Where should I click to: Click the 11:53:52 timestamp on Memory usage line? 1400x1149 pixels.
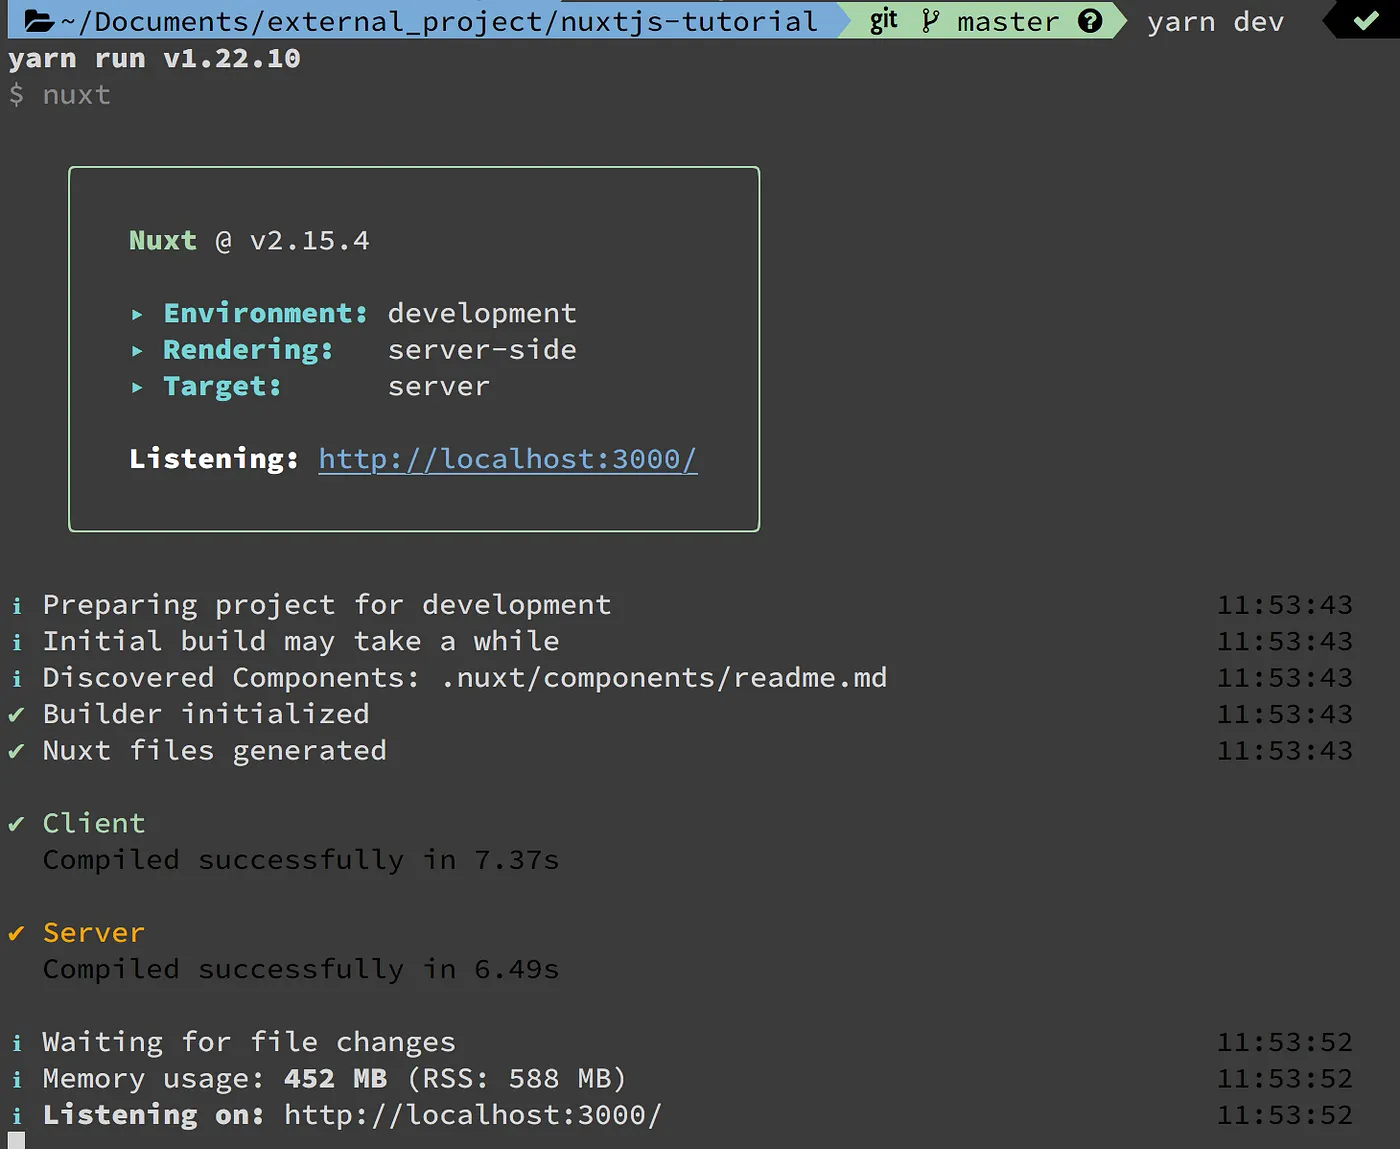coord(1284,1079)
